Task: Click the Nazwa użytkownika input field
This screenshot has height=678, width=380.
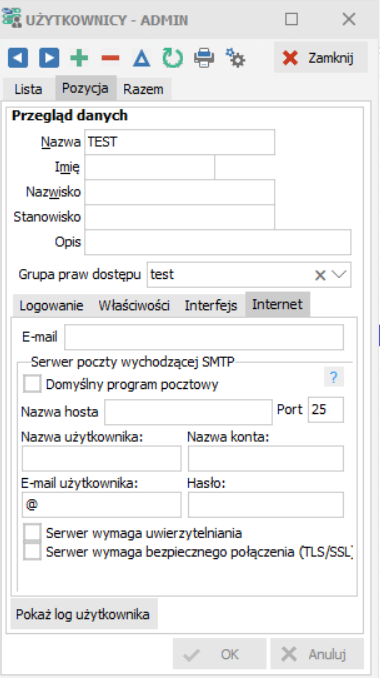Action: (x=102, y=459)
